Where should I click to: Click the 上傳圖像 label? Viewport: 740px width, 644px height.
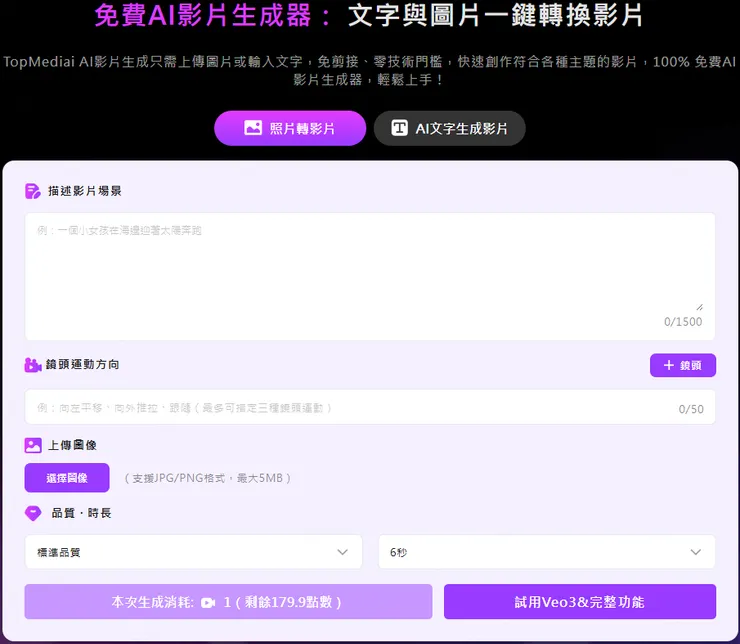pos(73,445)
